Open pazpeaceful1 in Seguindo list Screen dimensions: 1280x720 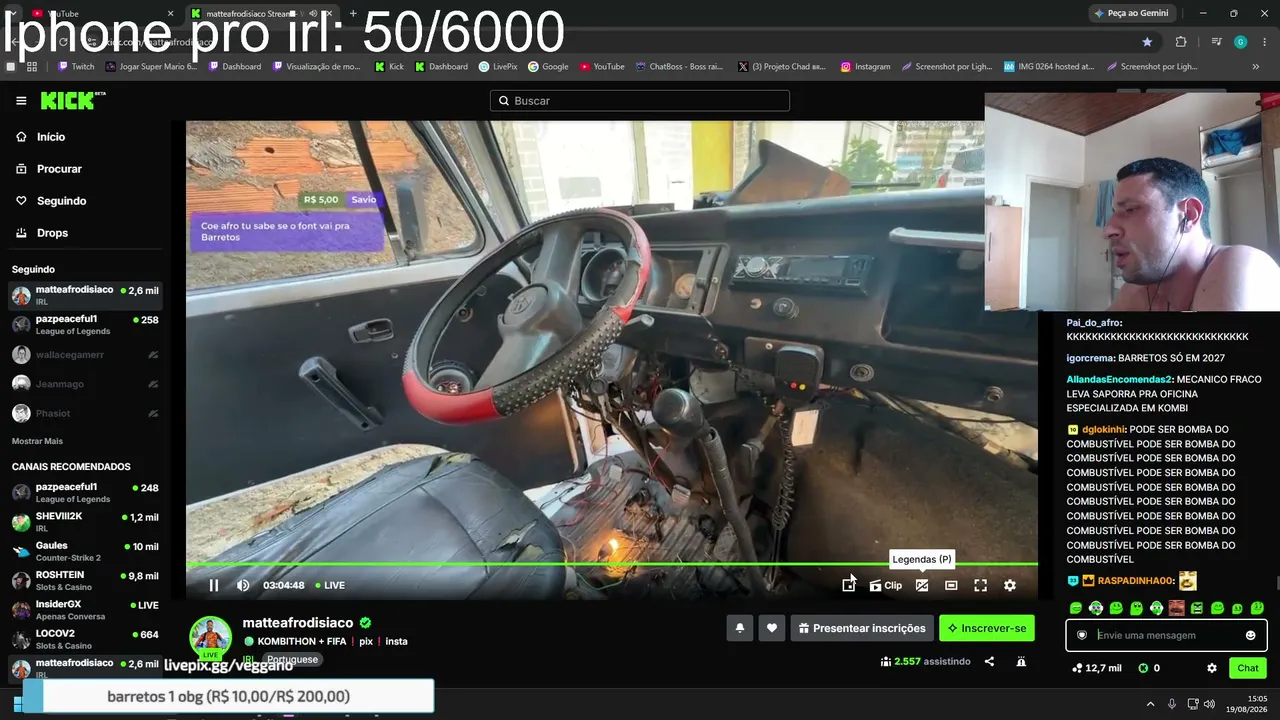pos(85,324)
